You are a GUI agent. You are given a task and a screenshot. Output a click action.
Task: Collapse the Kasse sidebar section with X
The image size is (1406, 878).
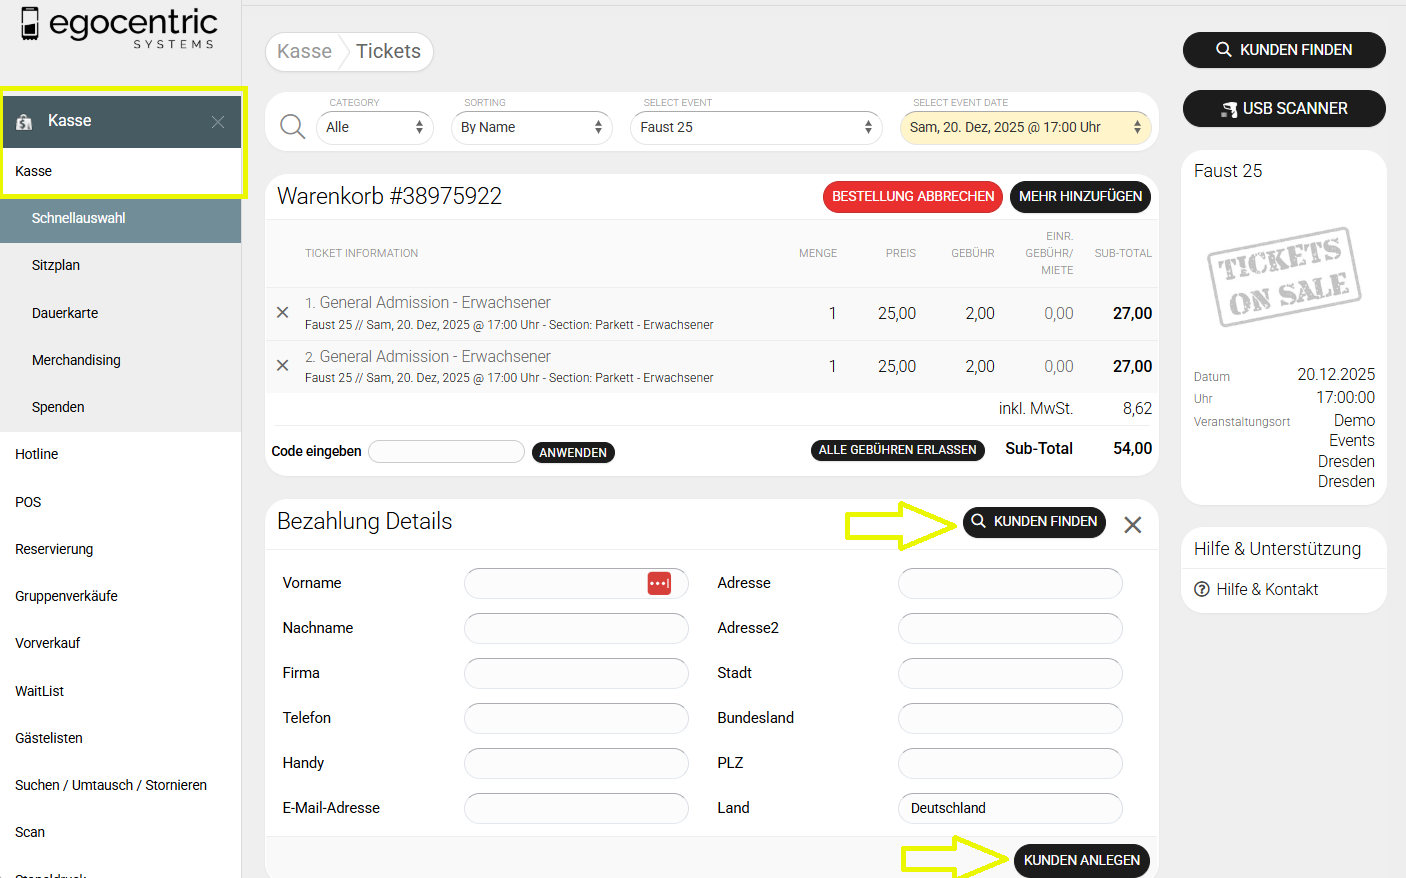click(218, 122)
